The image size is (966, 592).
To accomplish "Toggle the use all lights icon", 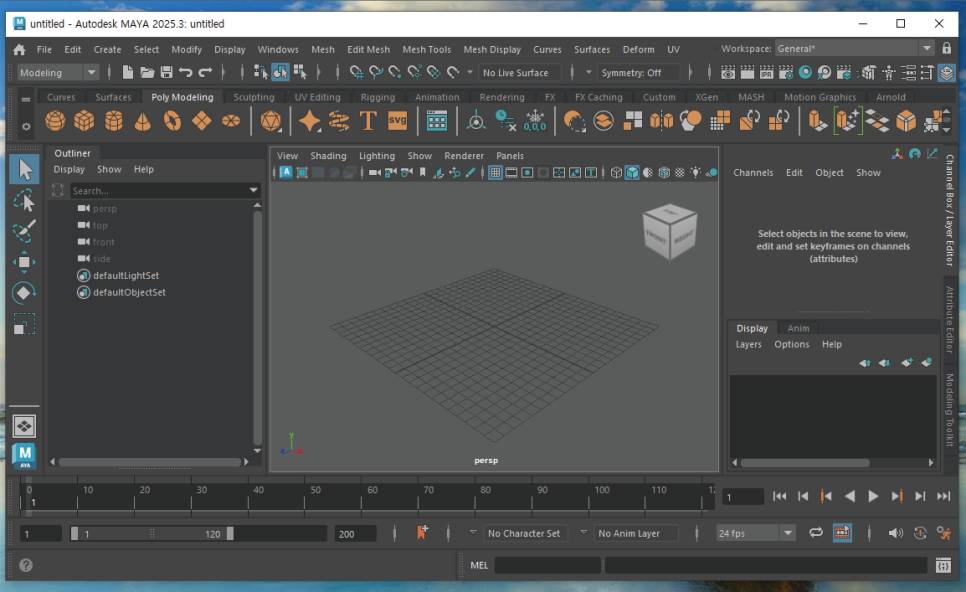I will [x=696, y=173].
